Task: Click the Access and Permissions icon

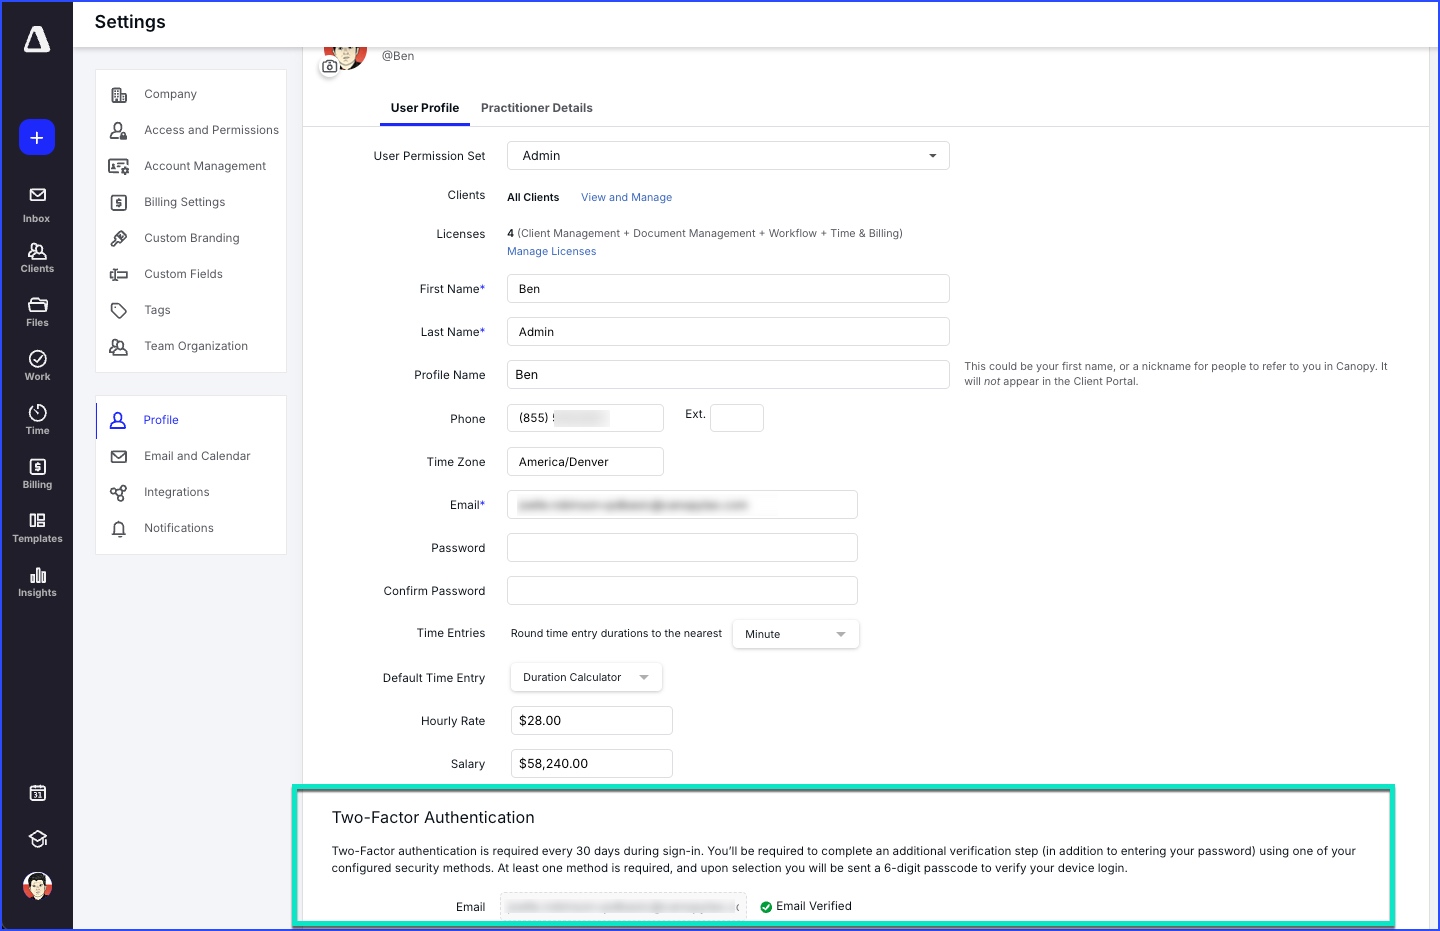Action: (x=119, y=131)
